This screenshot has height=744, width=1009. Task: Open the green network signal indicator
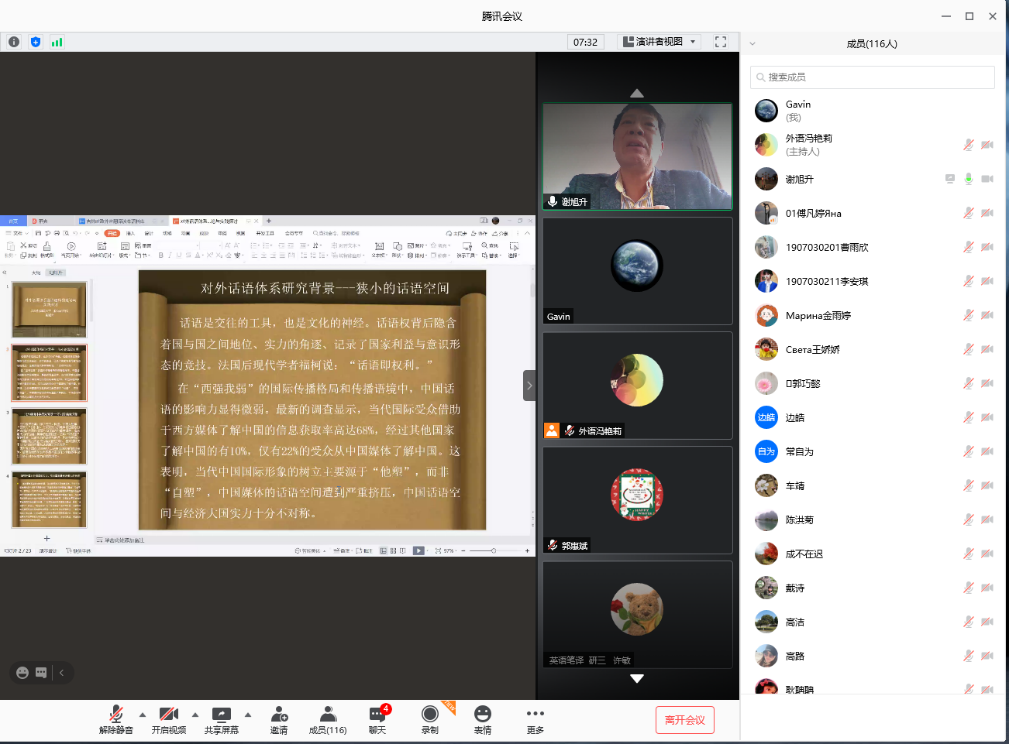click(x=57, y=42)
